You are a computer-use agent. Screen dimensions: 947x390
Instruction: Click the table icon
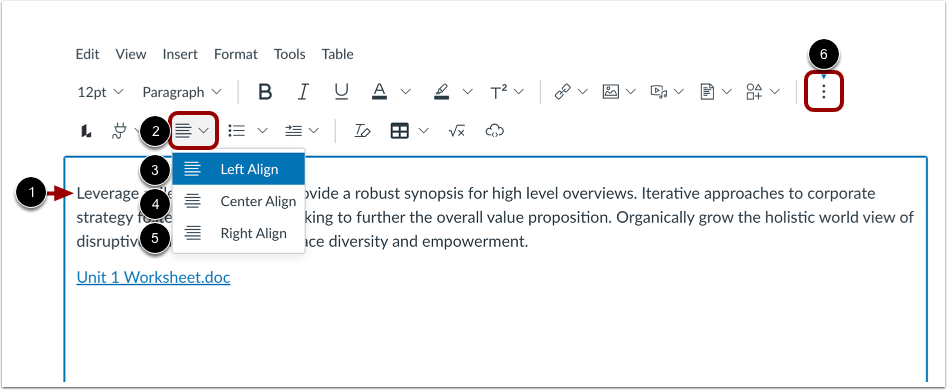tap(400, 131)
